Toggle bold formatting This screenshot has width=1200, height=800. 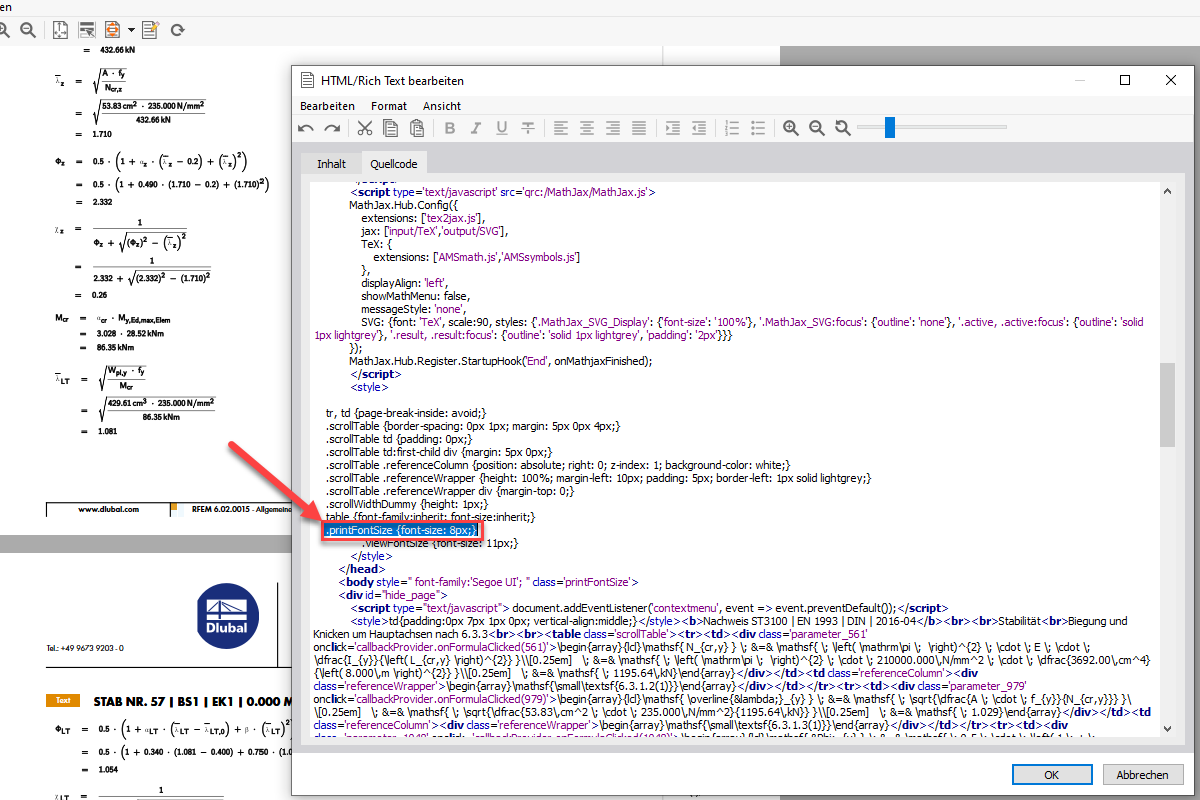click(x=450, y=128)
